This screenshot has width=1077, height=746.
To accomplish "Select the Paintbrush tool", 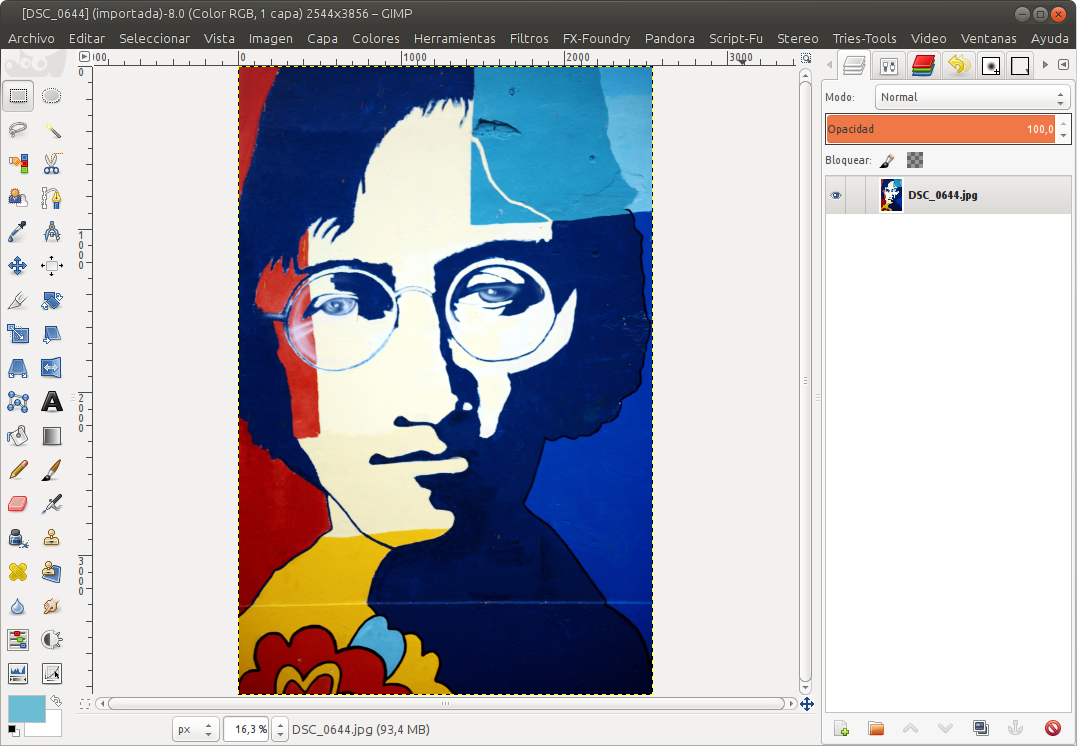I will [x=52, y=470].
